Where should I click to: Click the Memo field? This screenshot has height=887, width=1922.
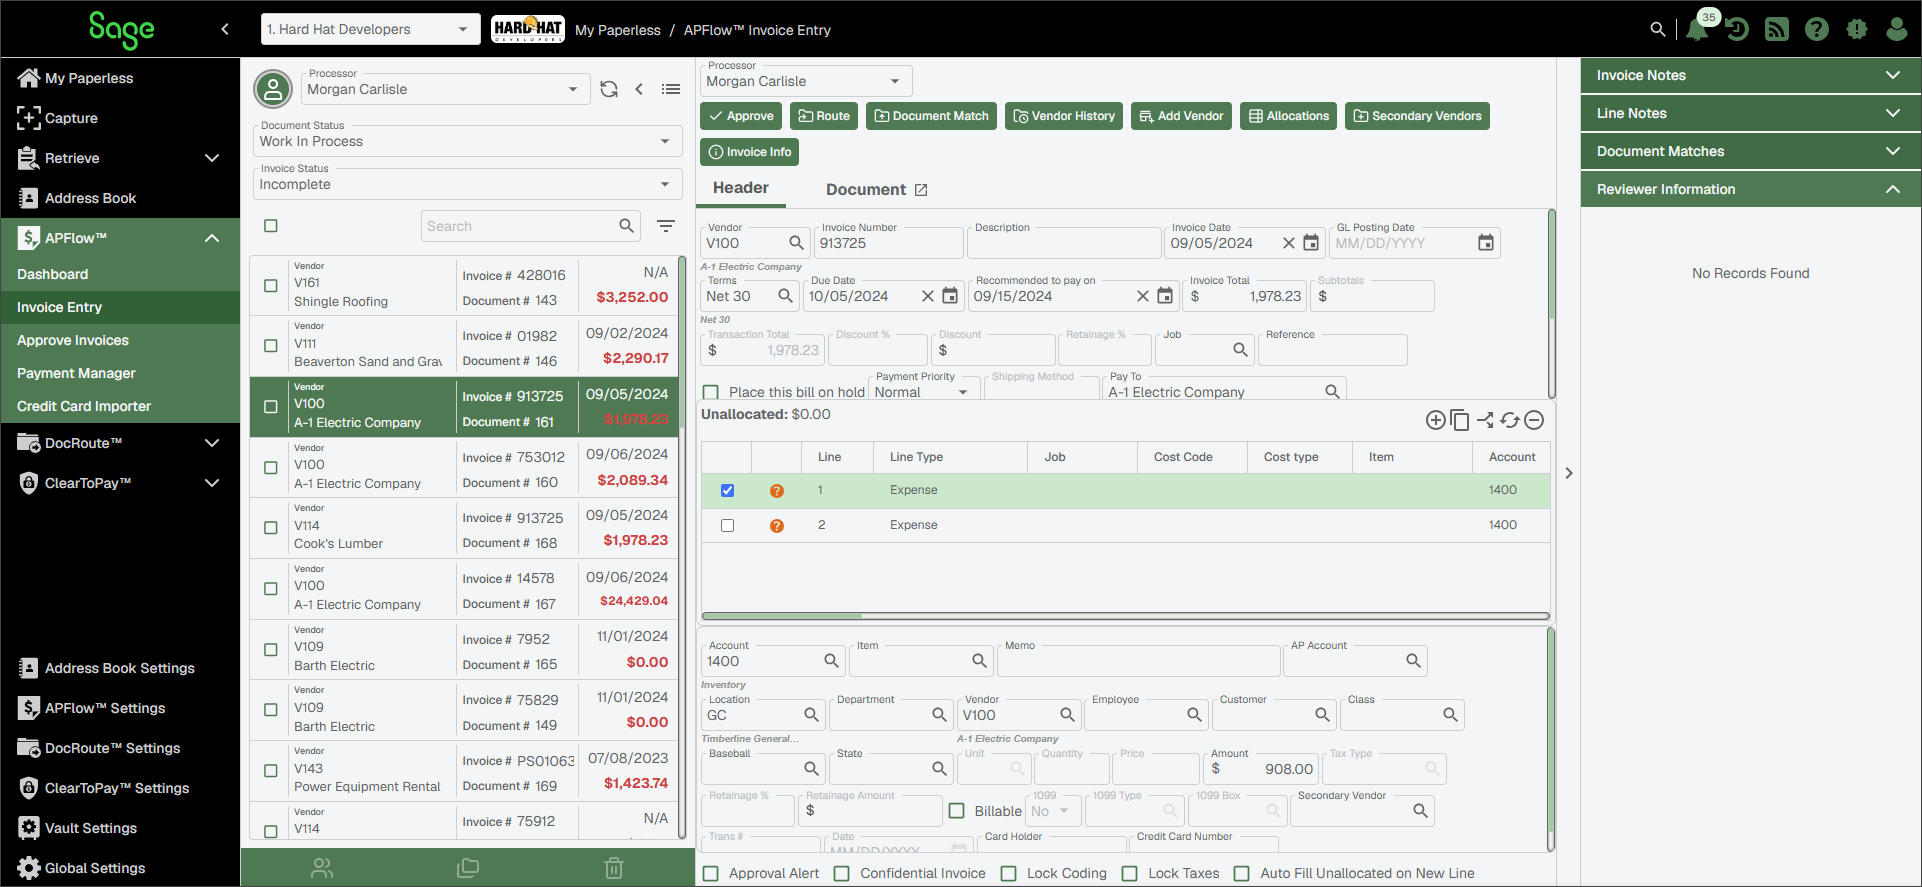[1141, 661]
